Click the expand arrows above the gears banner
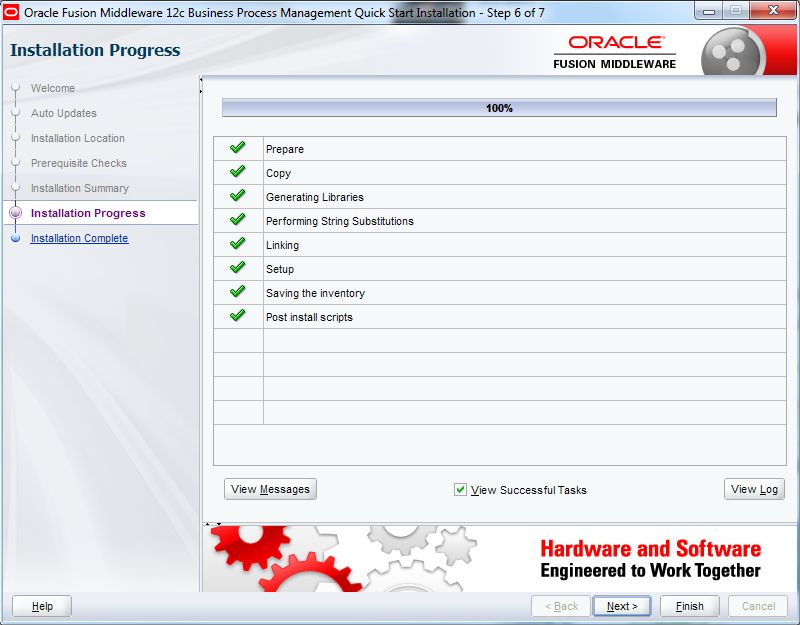Viewport: 800px width, 625px height. 213,524
